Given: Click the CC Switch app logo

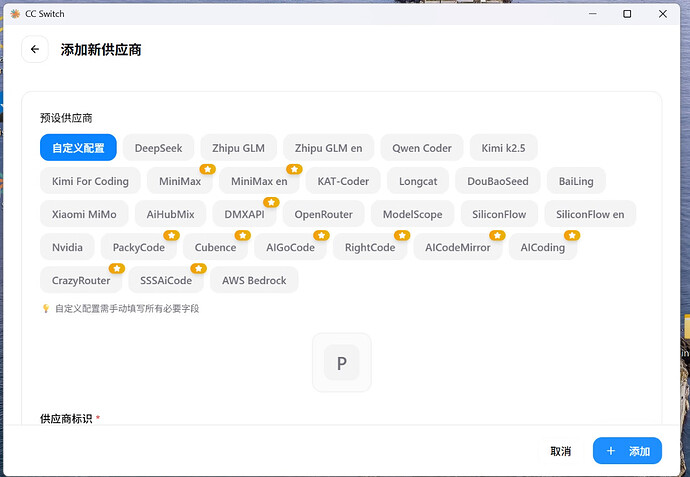Looking at the screenshot, I should (x=15, y=14).
